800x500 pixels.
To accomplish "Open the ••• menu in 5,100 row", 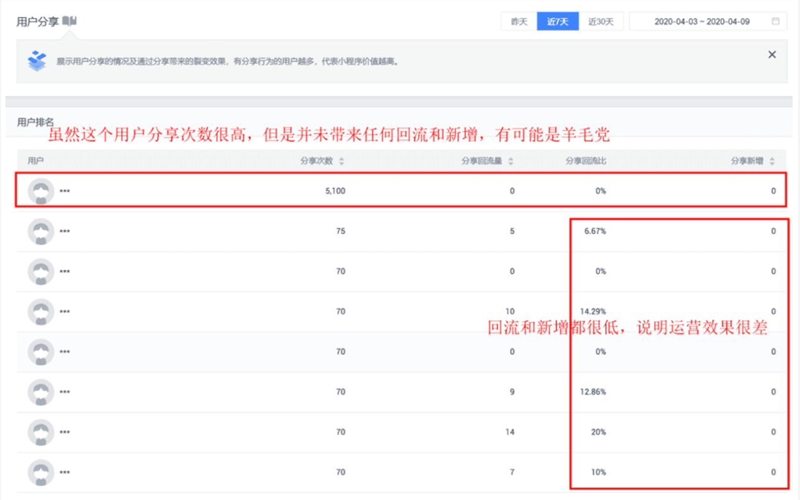I will pos(65,191).
